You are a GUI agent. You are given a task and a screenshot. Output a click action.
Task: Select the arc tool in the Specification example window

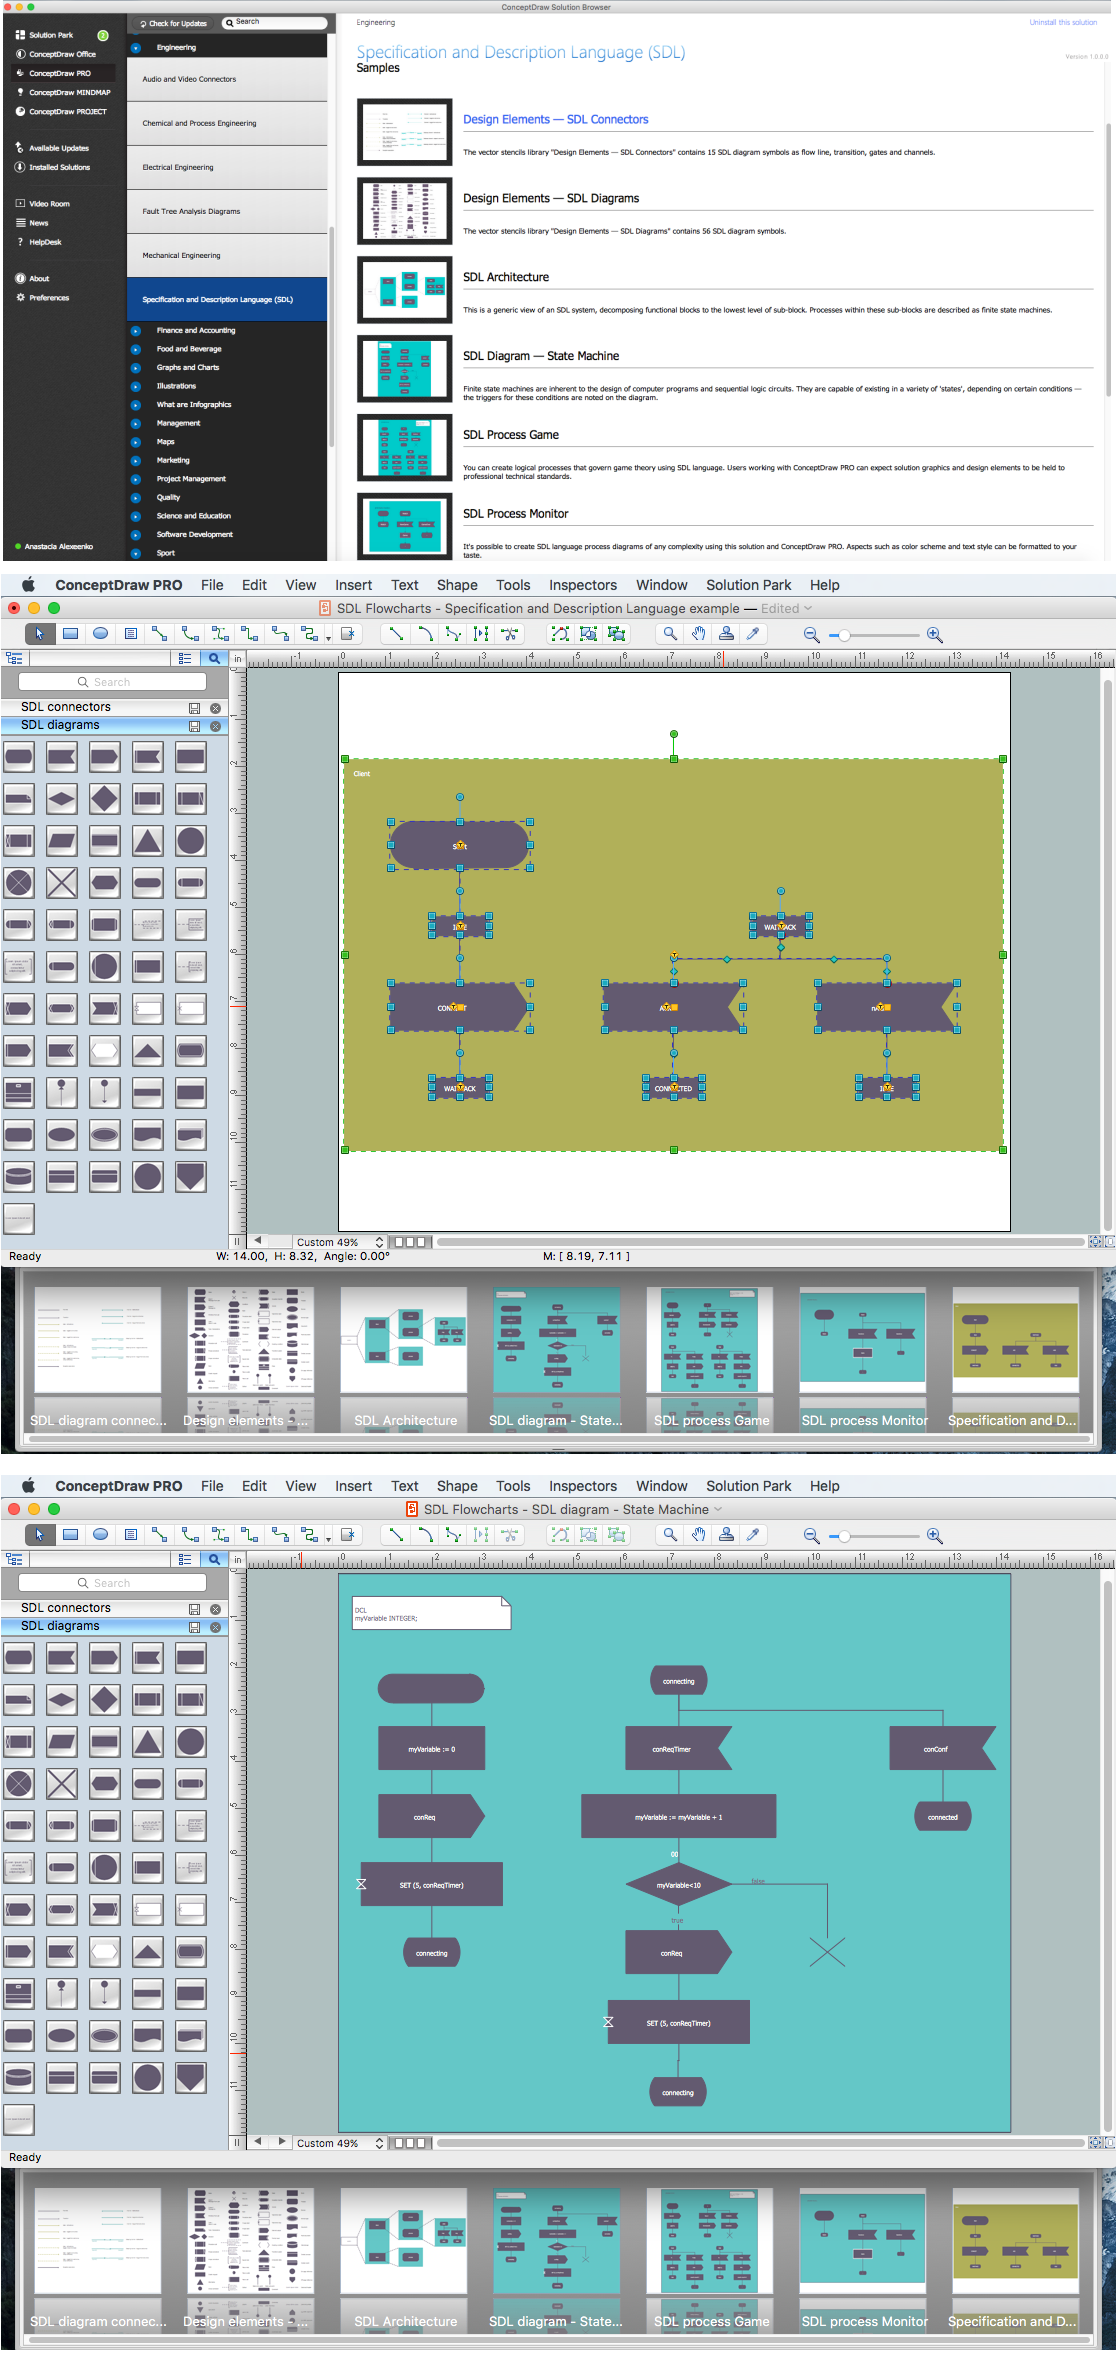[x=425, y=634]
